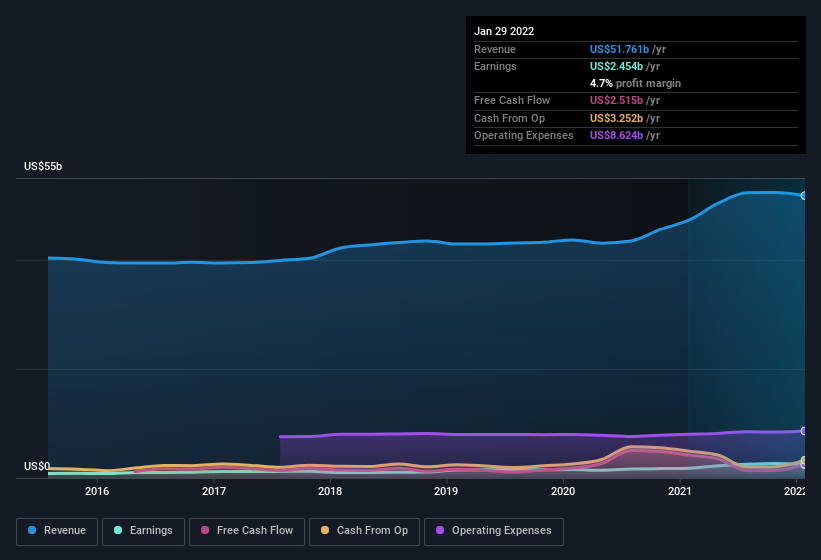Select the 2021 x-axis label

680,491
